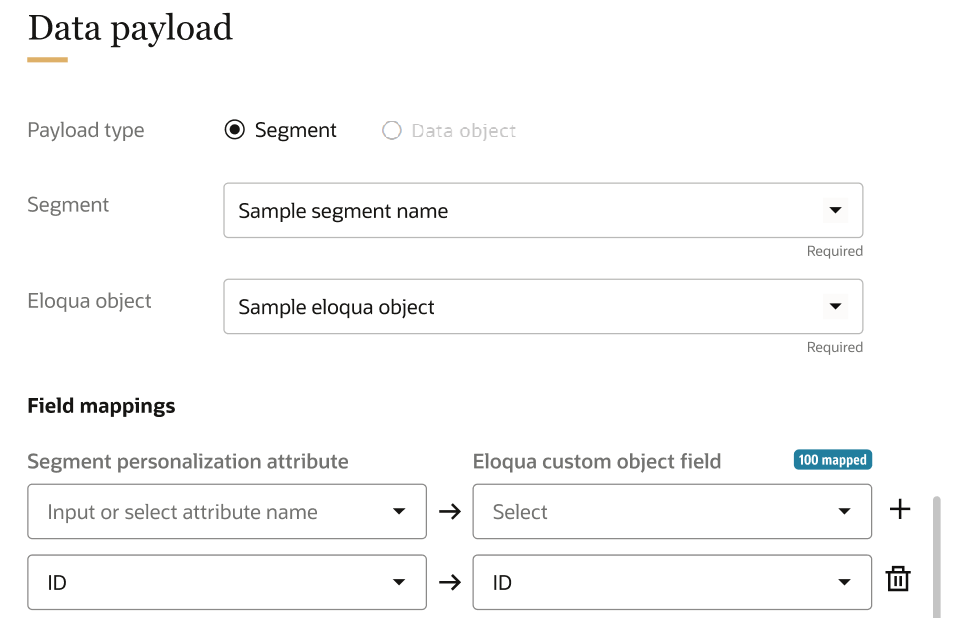Click the 100 mapped badge
The height and width of the screenshot is (618, 956).
click(x=832, y=460)
